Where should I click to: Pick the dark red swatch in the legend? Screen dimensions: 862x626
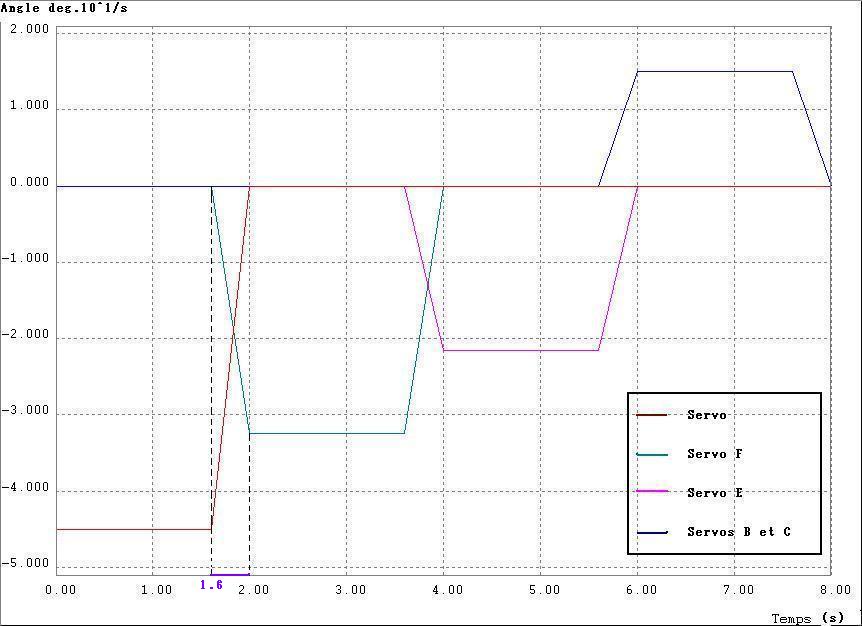tap(652, 415)
